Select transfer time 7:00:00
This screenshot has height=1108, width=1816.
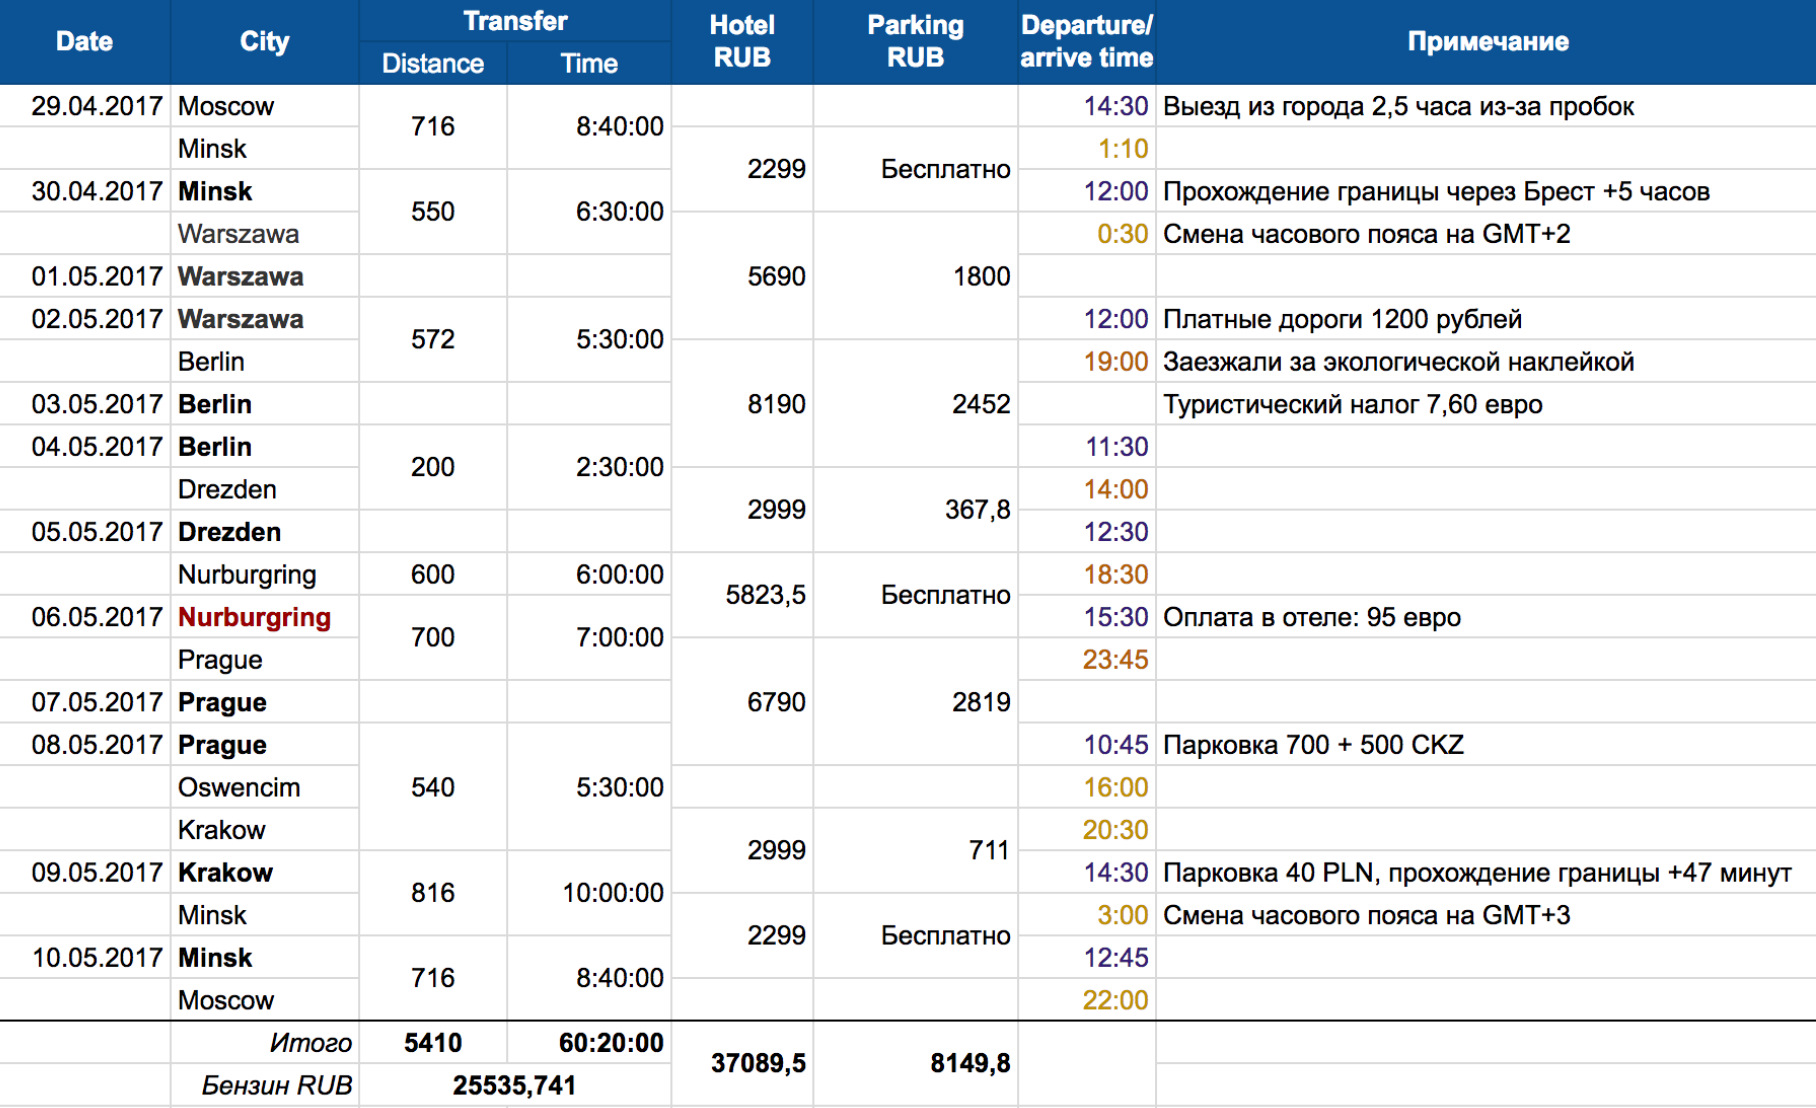tap(589, 637)
